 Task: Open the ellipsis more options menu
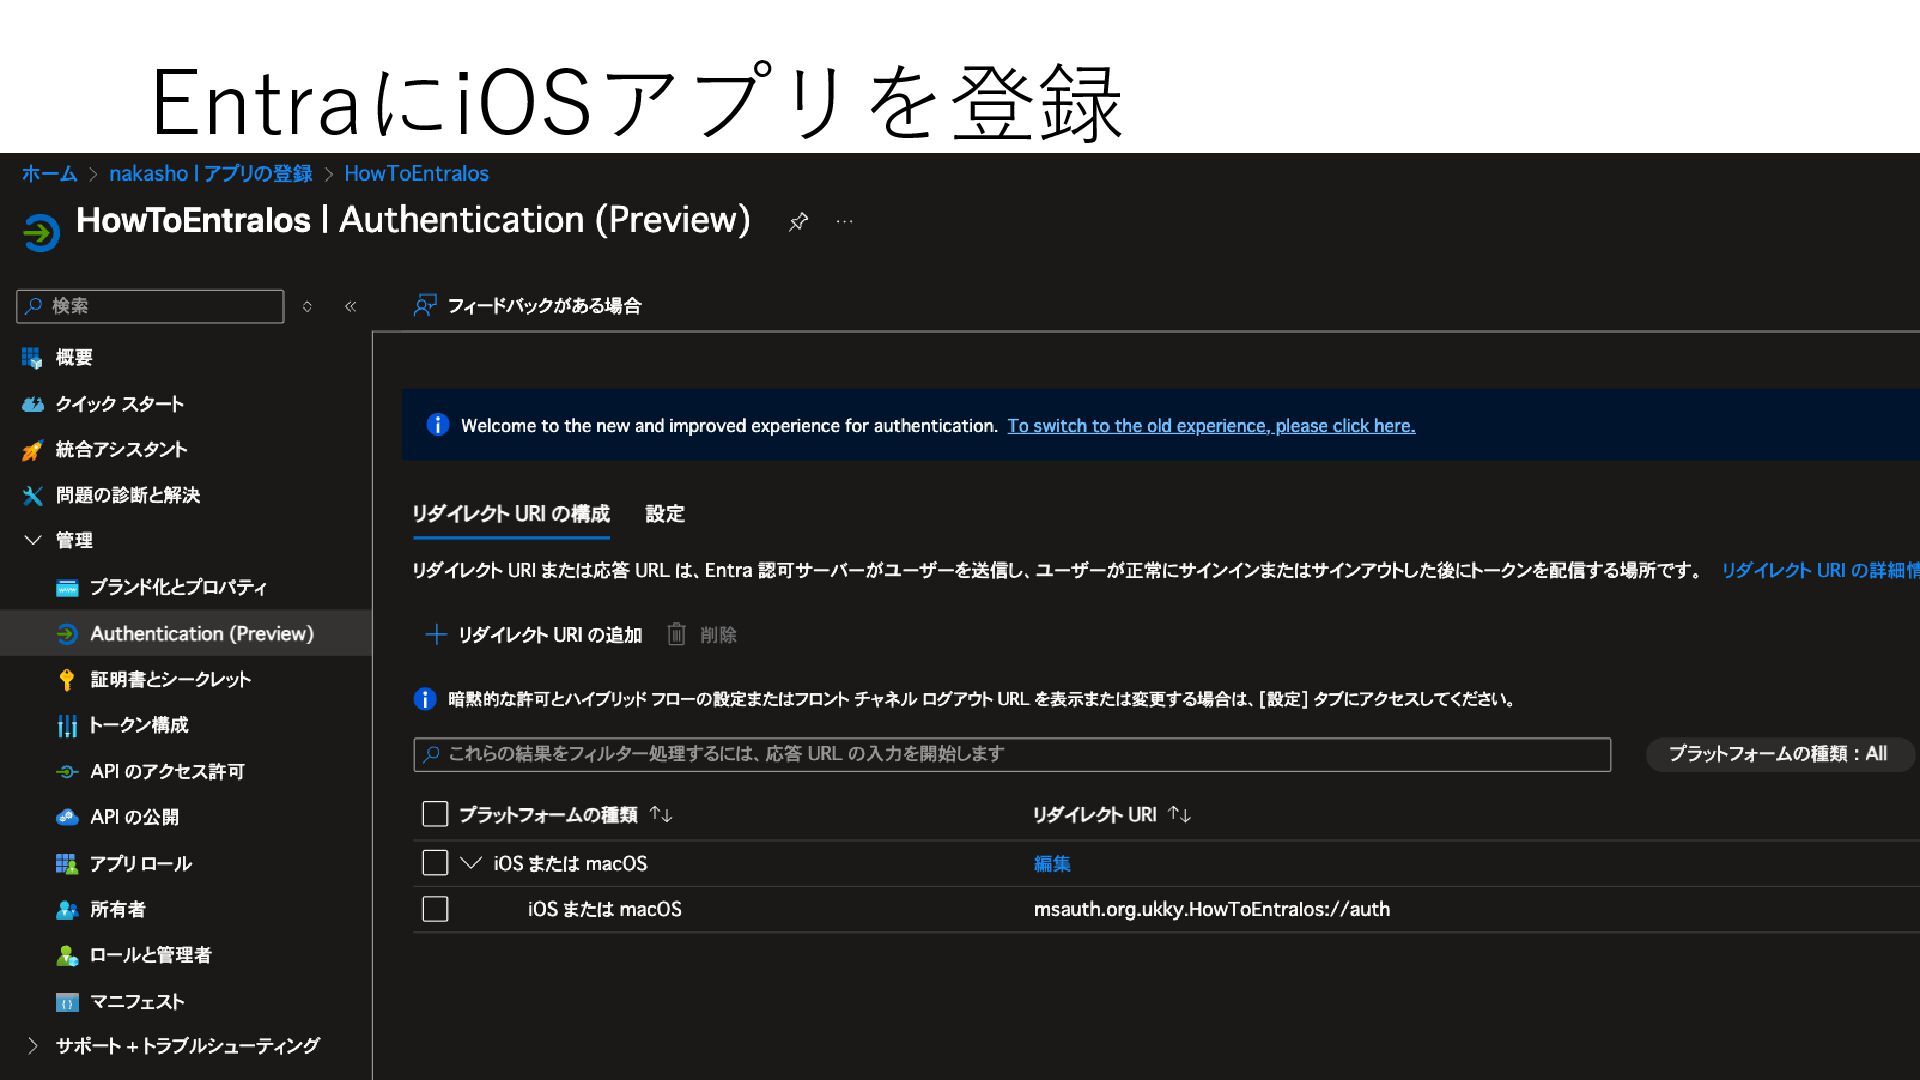844,222
